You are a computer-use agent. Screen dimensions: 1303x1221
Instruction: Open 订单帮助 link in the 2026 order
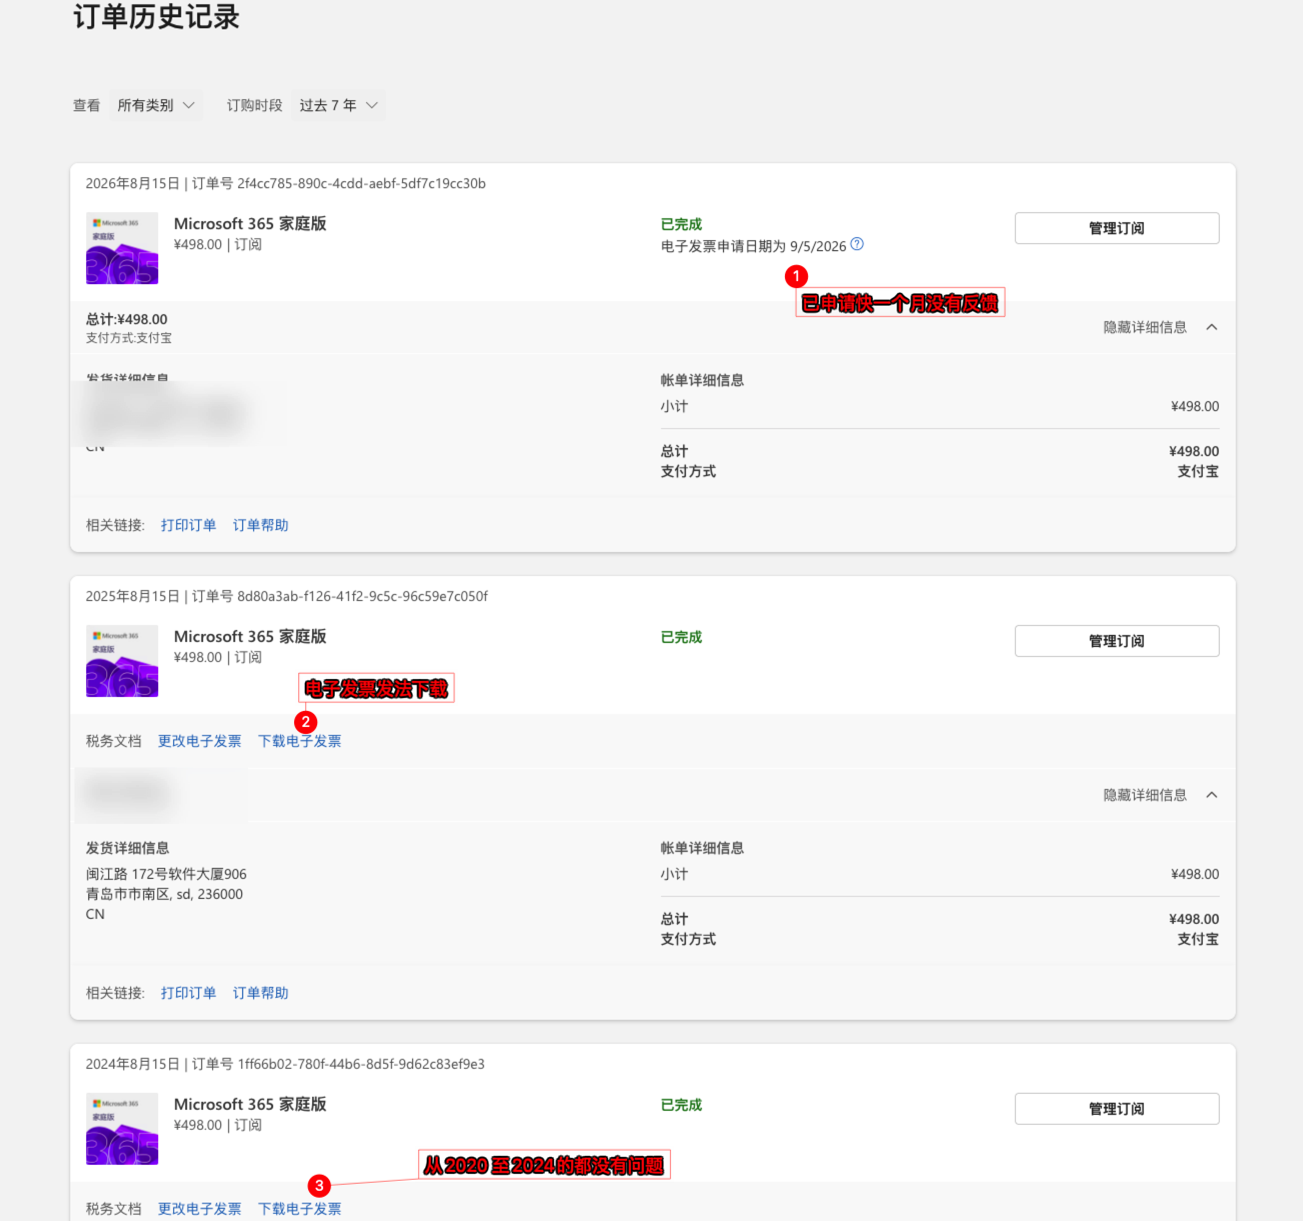261,525
